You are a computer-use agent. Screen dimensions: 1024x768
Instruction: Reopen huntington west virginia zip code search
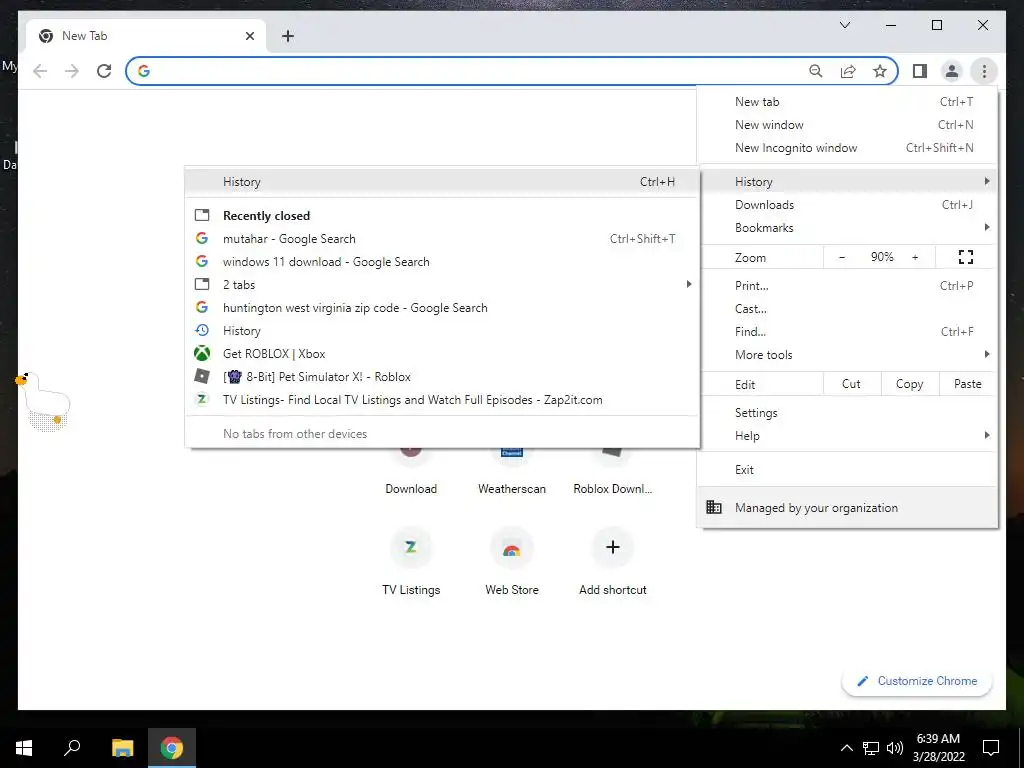442,308
